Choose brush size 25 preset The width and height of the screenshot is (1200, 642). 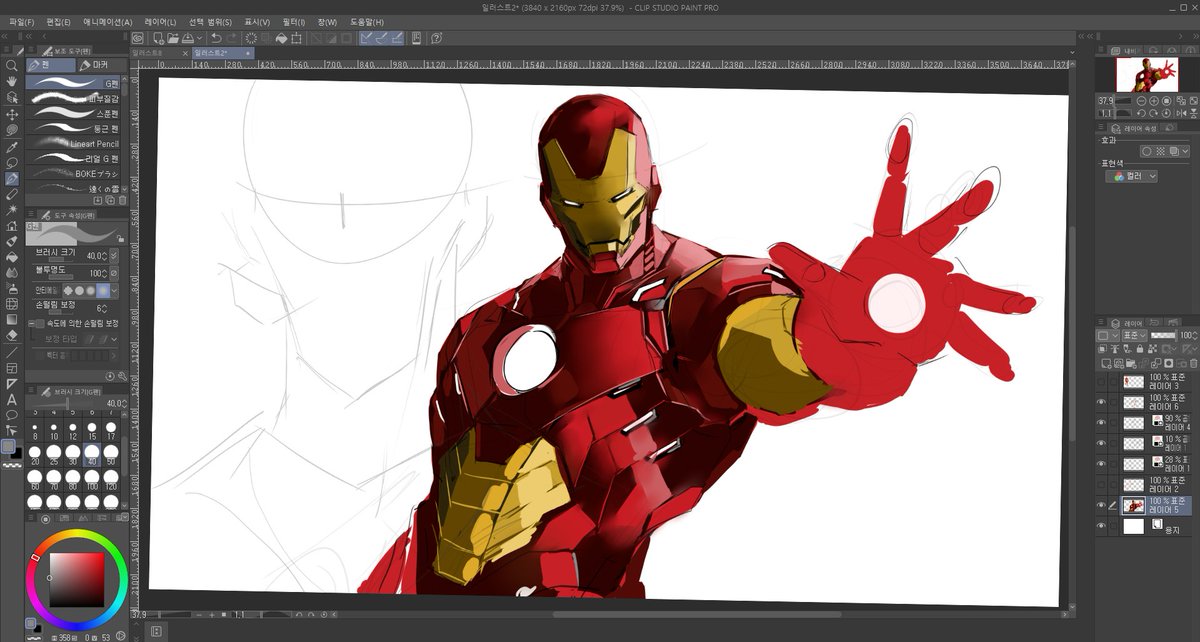[54, 457]
